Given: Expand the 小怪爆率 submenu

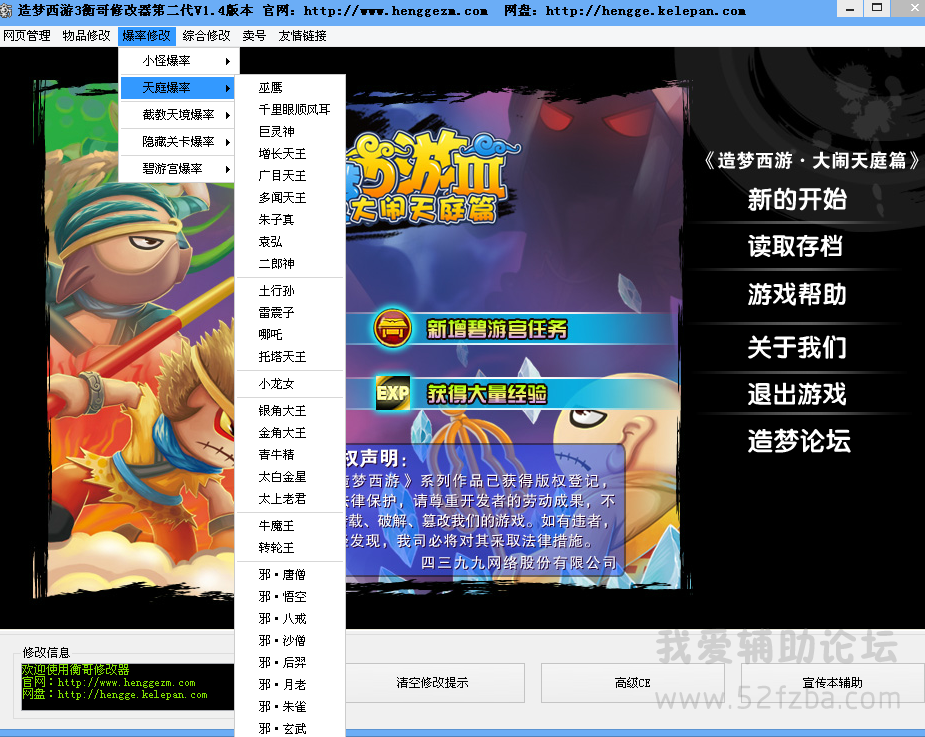Looking at the screenshot, I should pos(179,61).
